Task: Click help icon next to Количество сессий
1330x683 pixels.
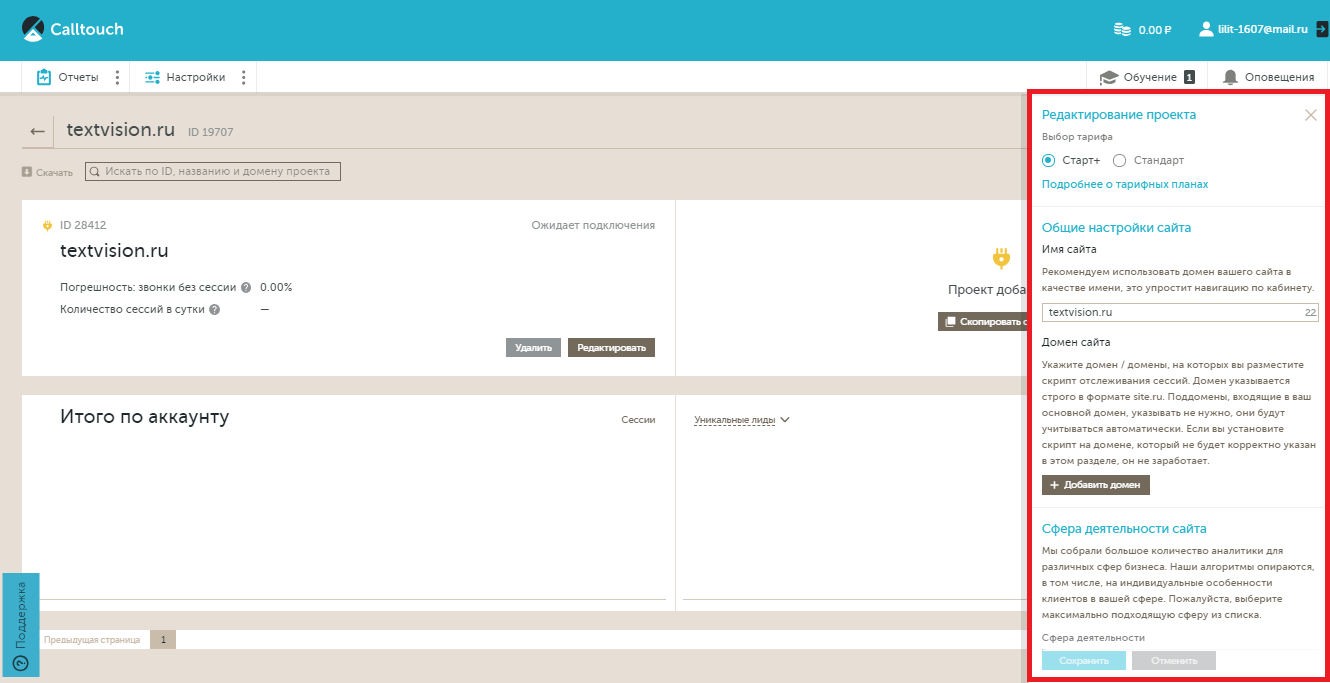Action: point(214,310)
